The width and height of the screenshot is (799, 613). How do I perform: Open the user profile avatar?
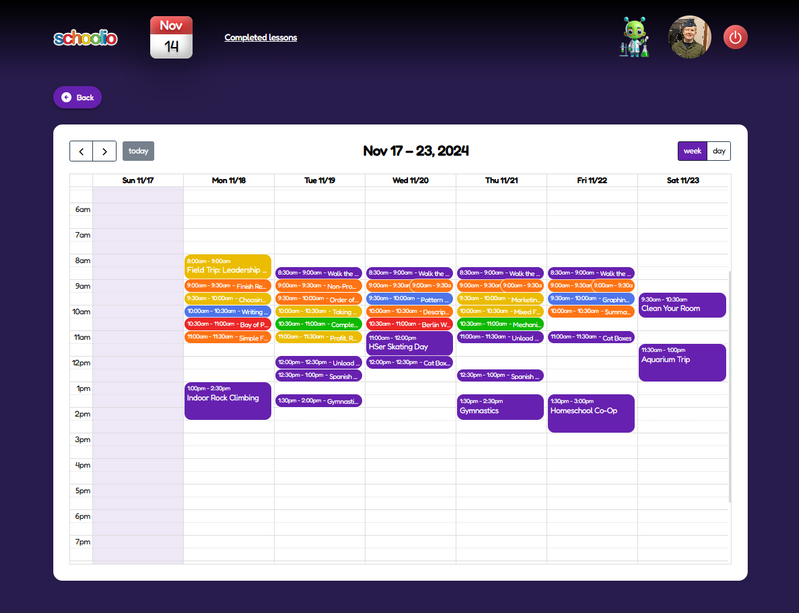click(x=689, y=37)
